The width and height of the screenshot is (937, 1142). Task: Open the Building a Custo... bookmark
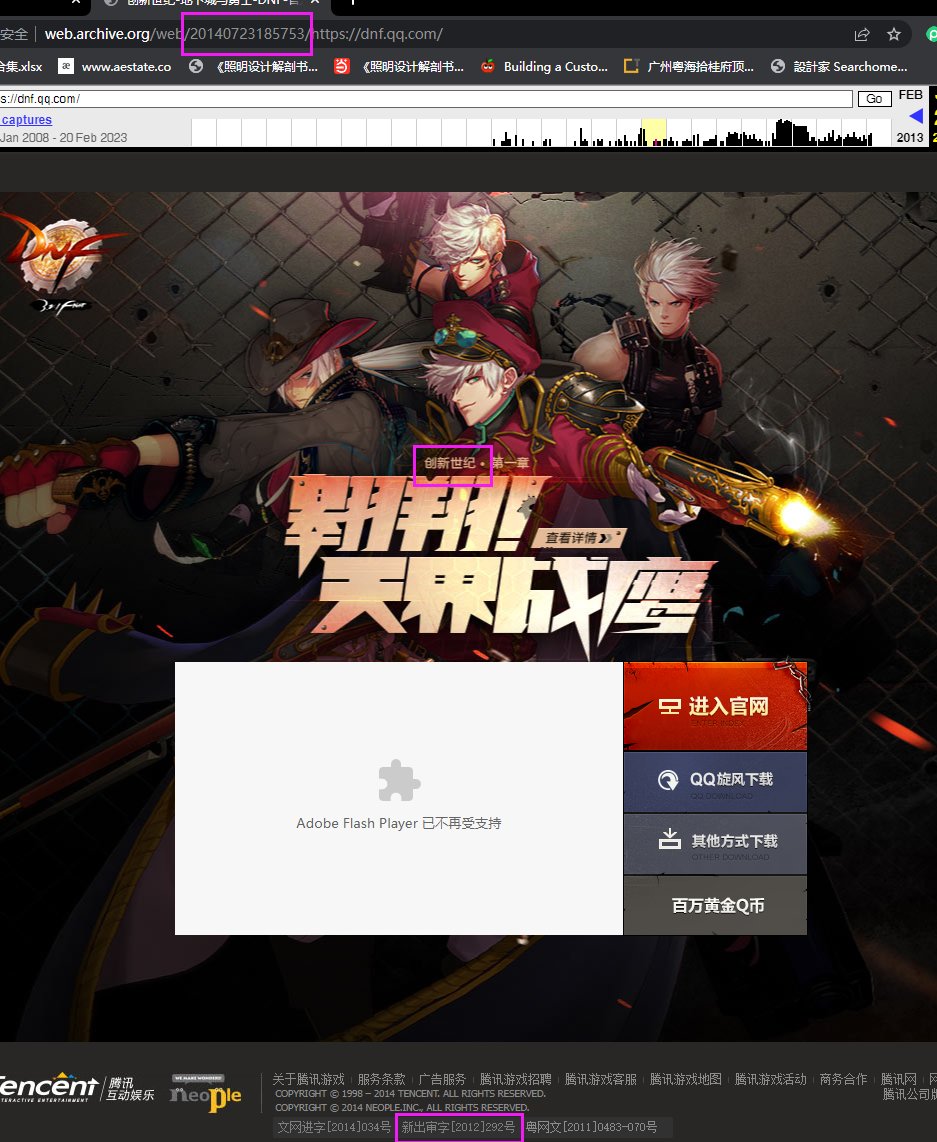[545, 66]
